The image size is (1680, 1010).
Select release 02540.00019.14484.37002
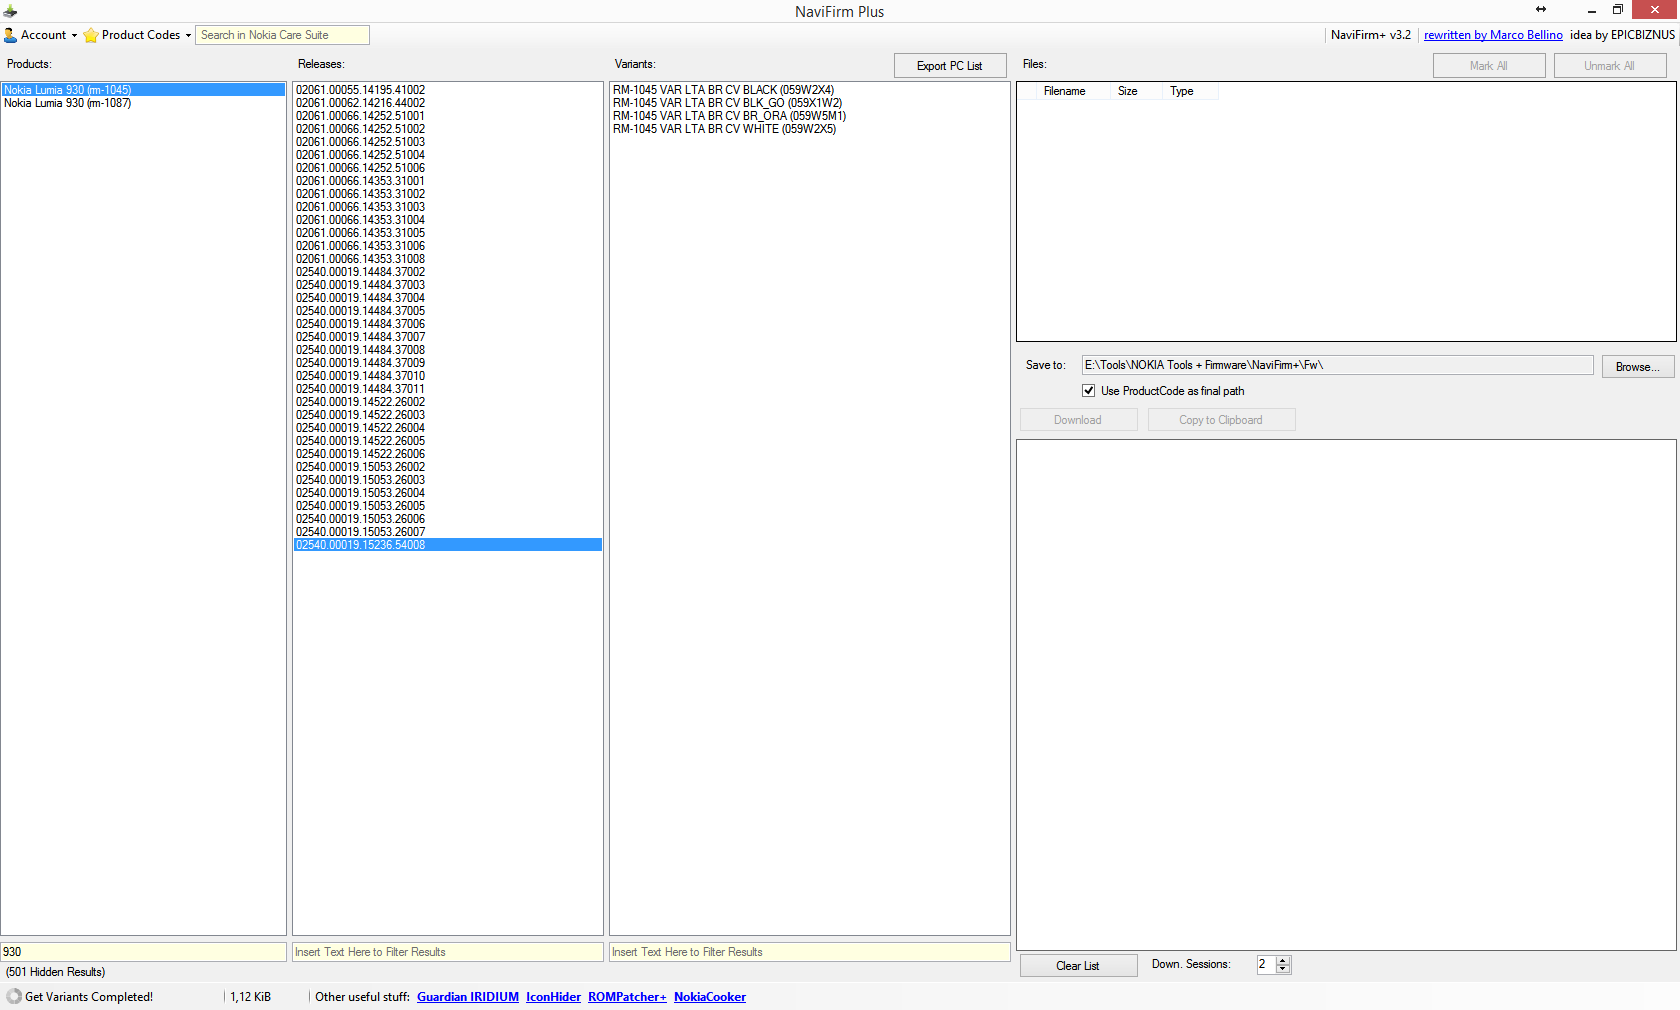click(447, 272)
